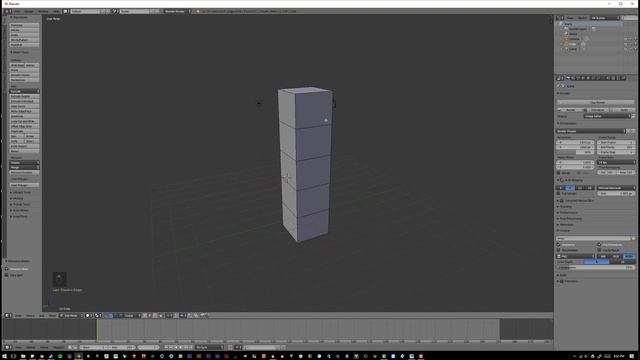Toggle the Full Sample checkbox
The height and width of the screenshot is (360, 640).
(x=559, y=193)
